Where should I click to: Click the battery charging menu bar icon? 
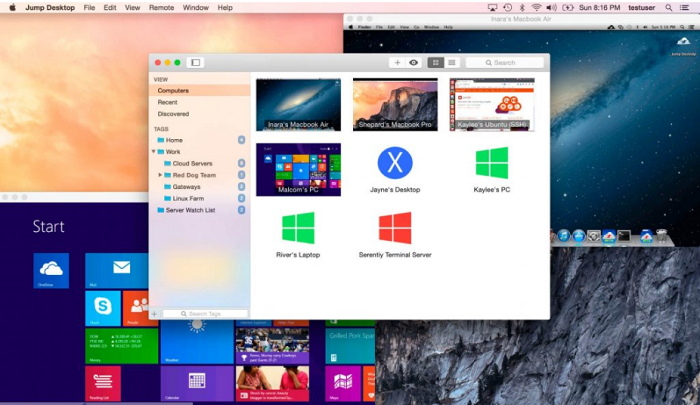pyautogui.click(x=568, y=8)
